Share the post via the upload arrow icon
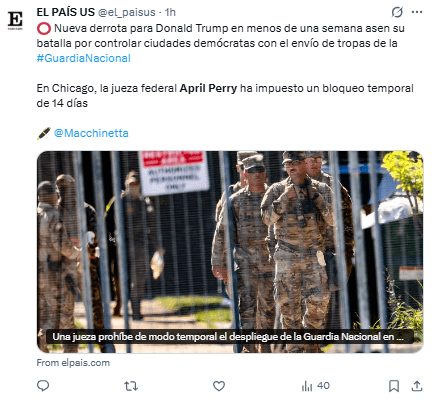Screen dimensions: 436x400 click(x=417, y=386)
